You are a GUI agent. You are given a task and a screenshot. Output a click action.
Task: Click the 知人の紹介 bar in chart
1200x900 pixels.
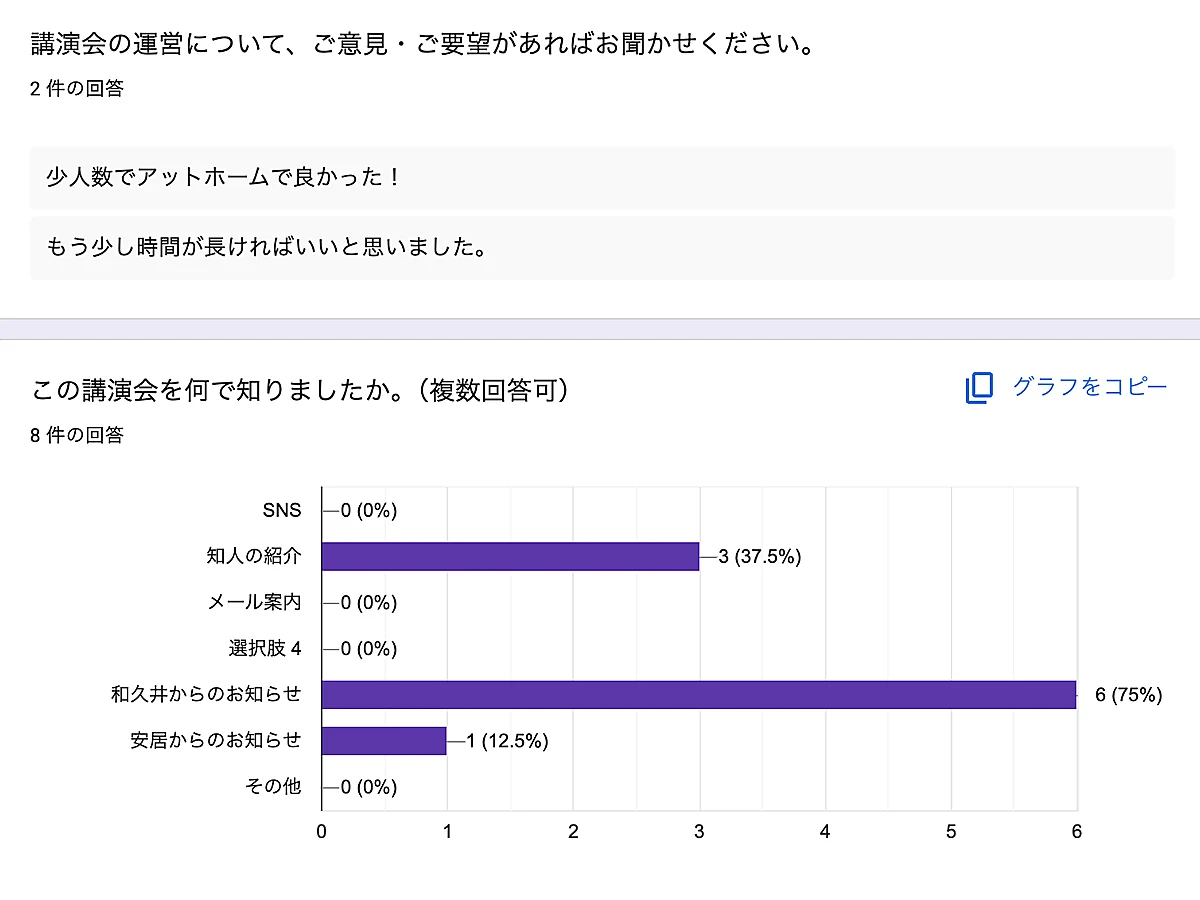click(x=510, y=556)
